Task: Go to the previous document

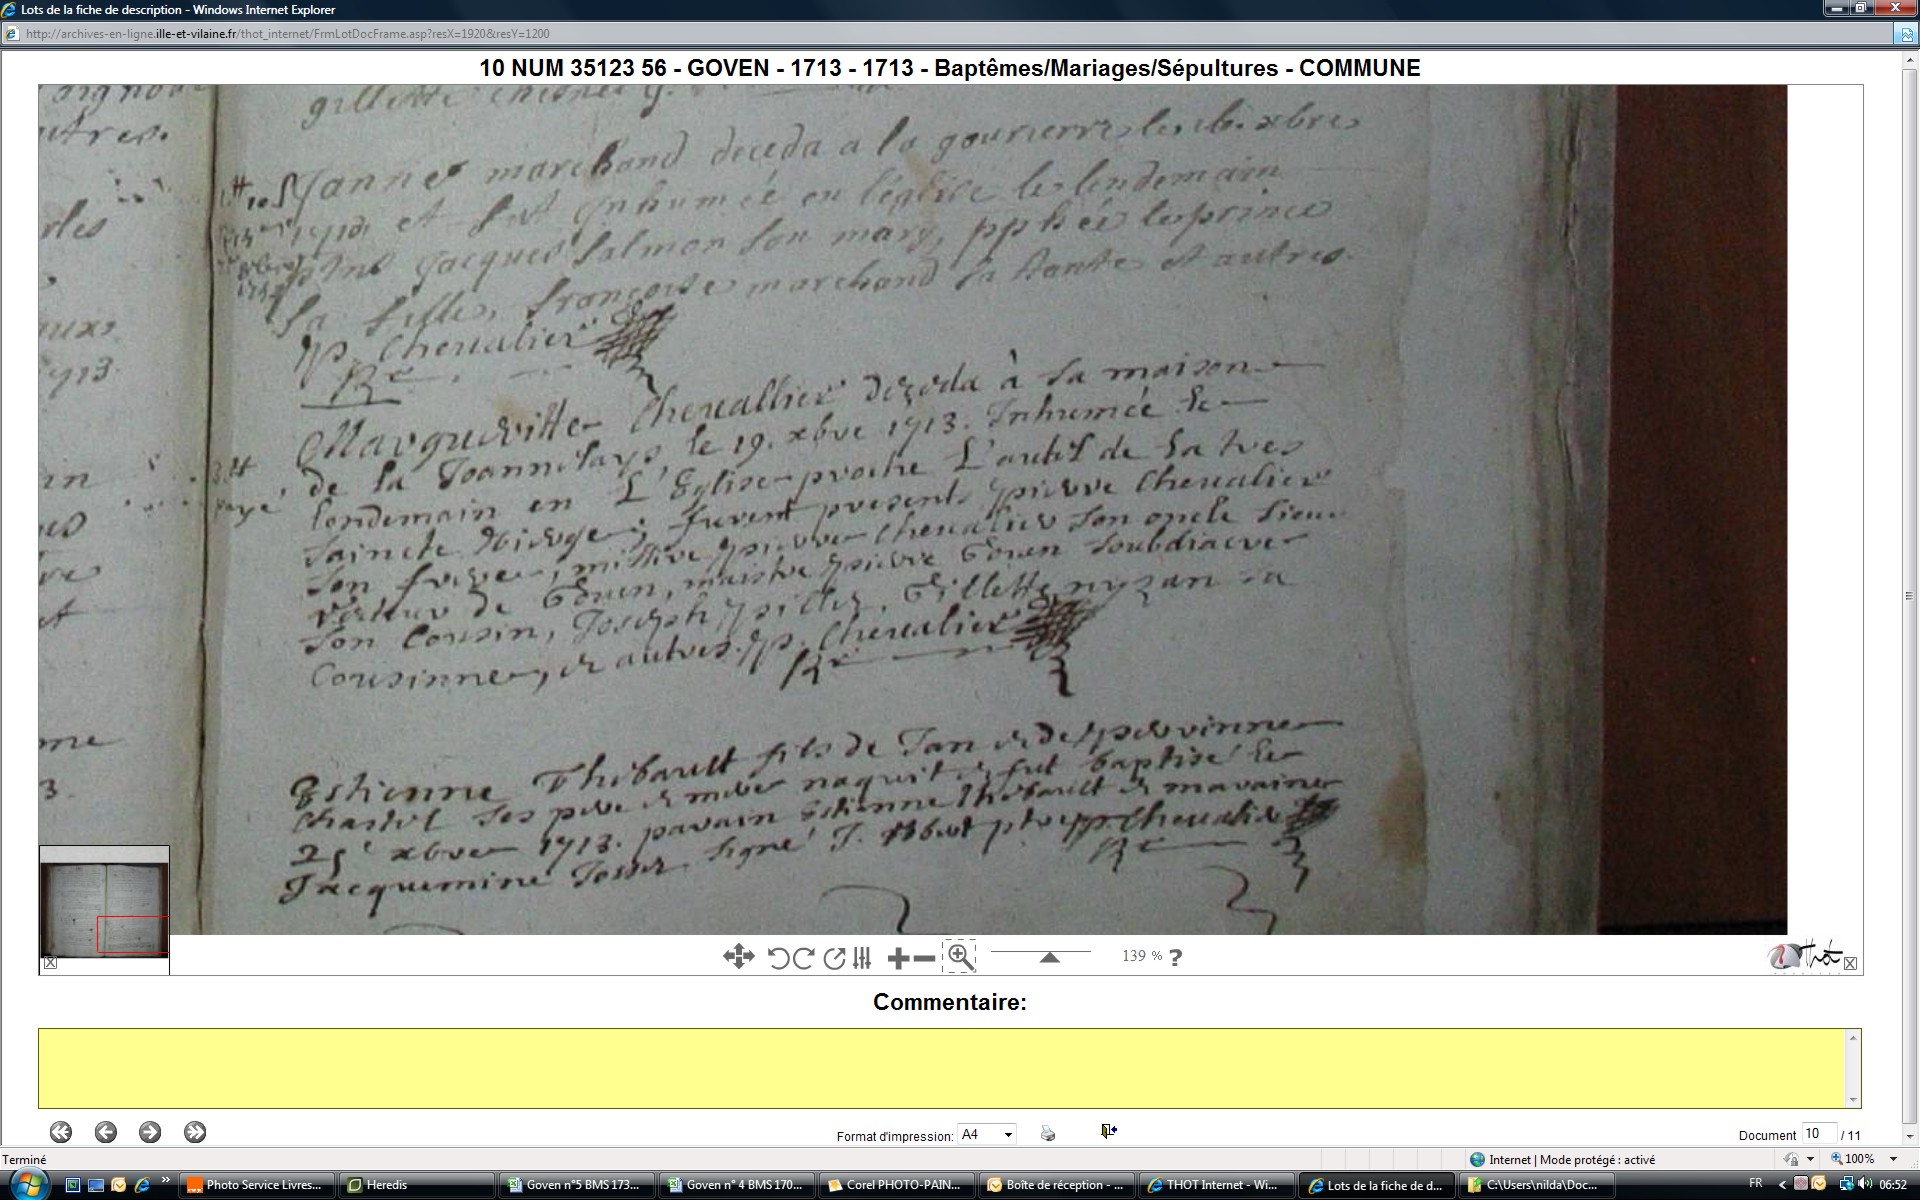Action: pyautogui.click(x=106, y=1132)
